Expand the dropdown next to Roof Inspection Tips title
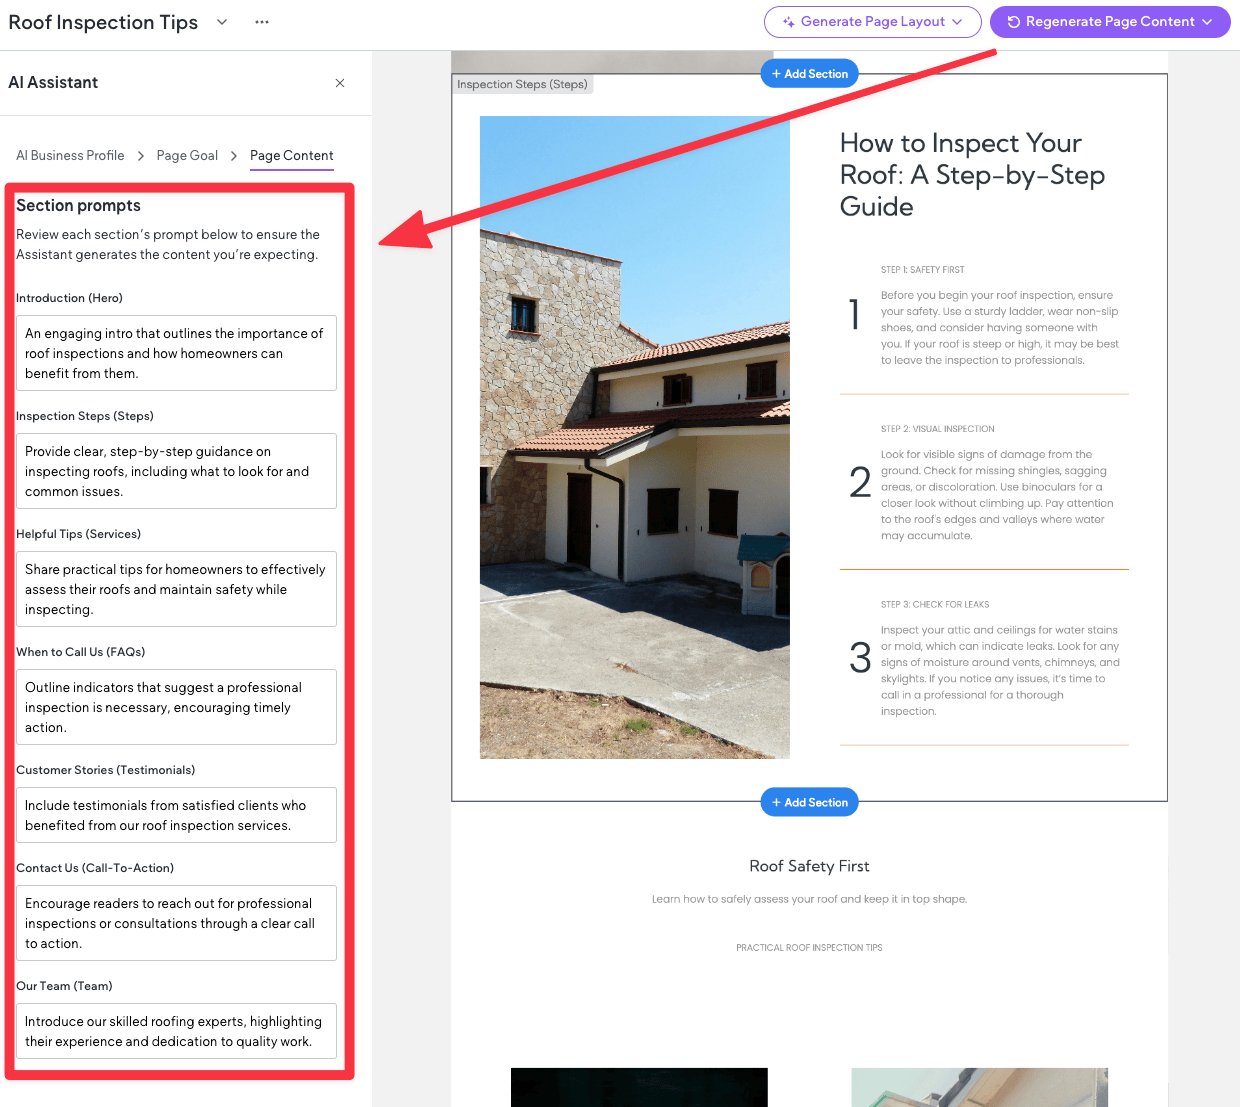Image resolution: width=1240 pixels, height=1107 pixels. pos(221,22)
